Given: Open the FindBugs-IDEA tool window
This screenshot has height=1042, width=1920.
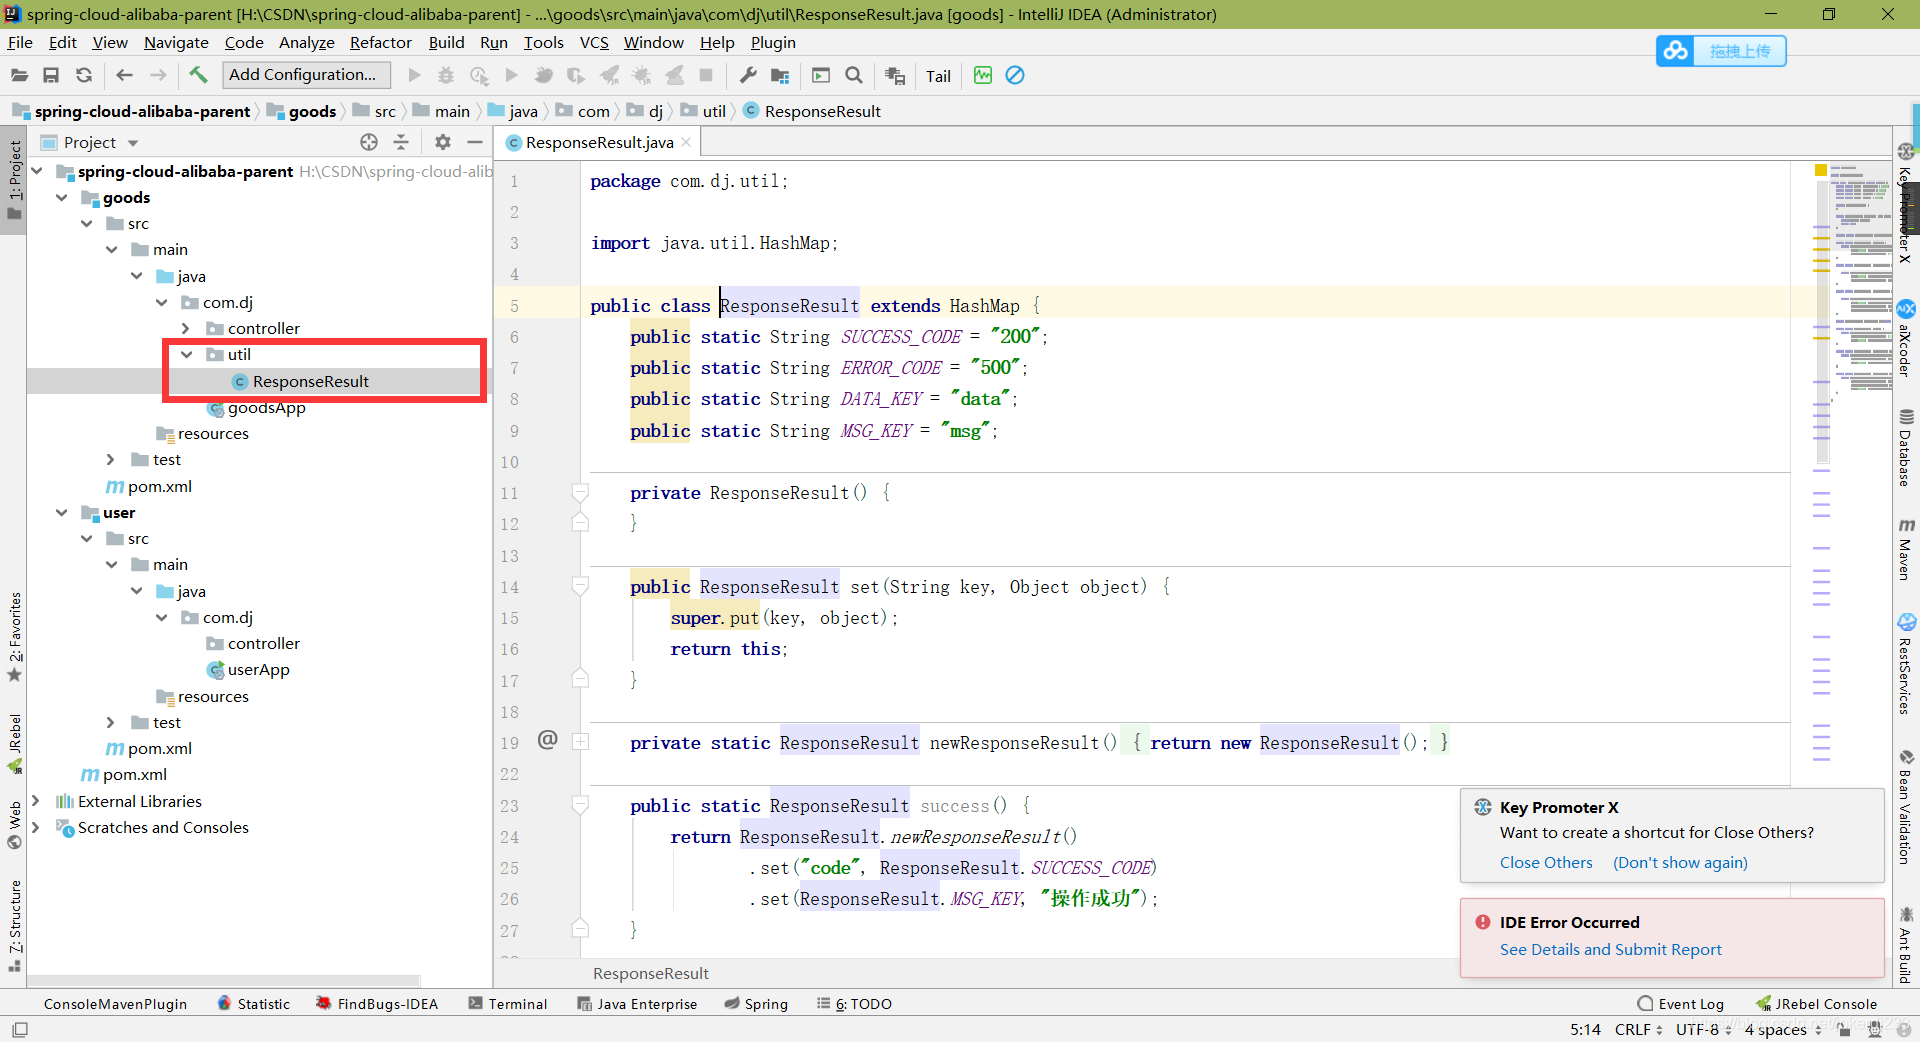Looking at the screenshot, I should point(377,1004).
